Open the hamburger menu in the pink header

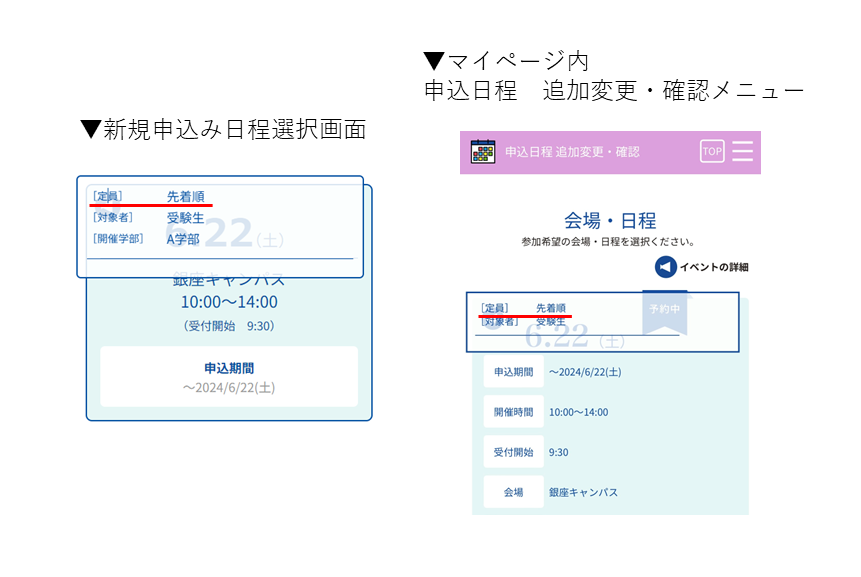[742, 152]
